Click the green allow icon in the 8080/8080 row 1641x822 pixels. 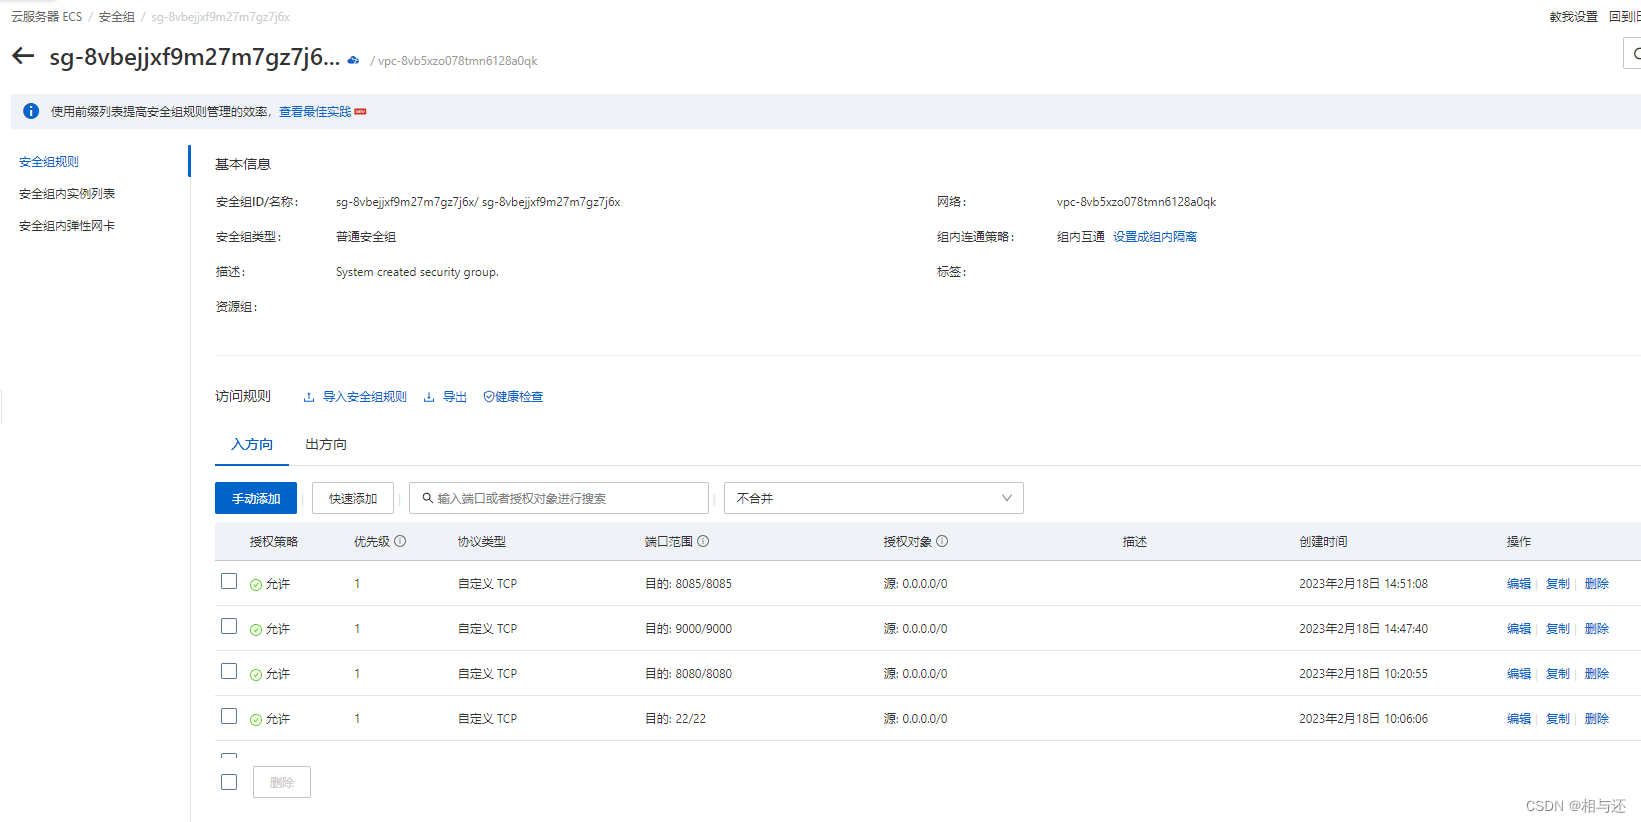pyautogui.click(x=256, y=675)
